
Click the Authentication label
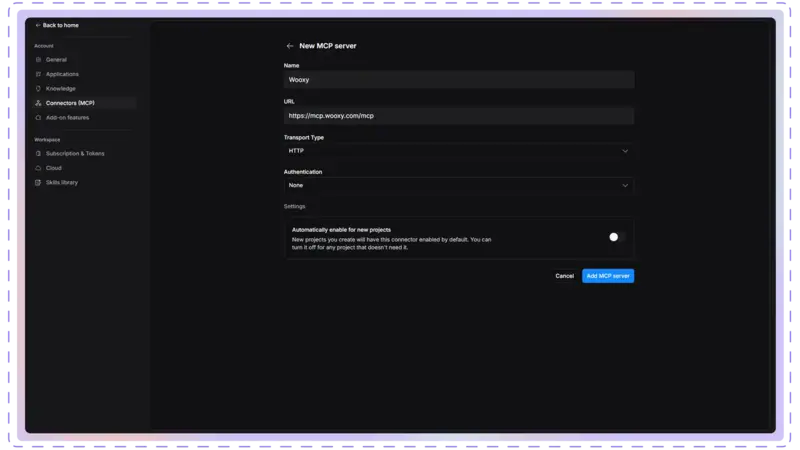[303, 172]
